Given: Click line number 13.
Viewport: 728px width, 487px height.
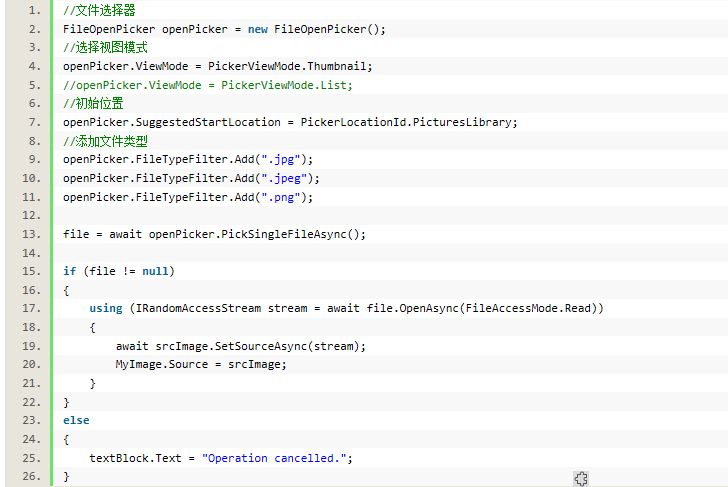Looking at the screenshot, I should click(32, 234).
